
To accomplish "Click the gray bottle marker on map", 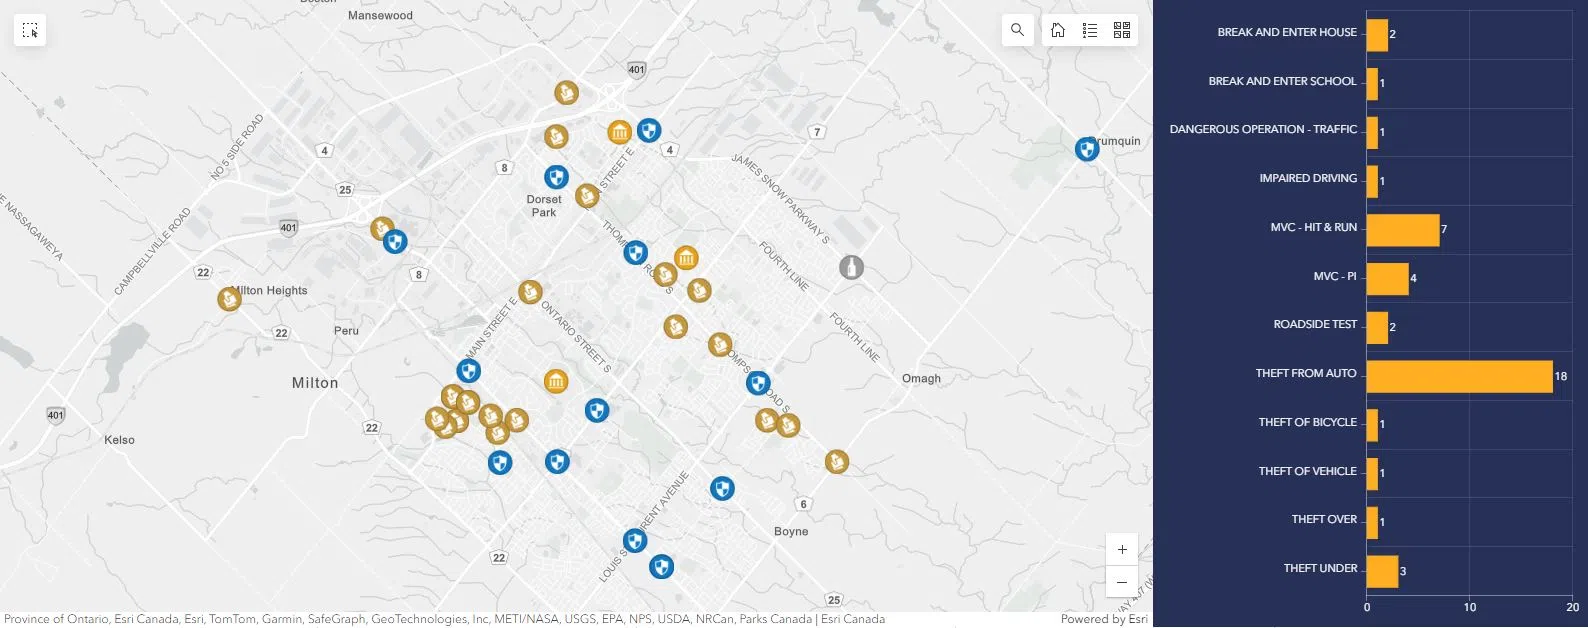I will coord(851,267).
